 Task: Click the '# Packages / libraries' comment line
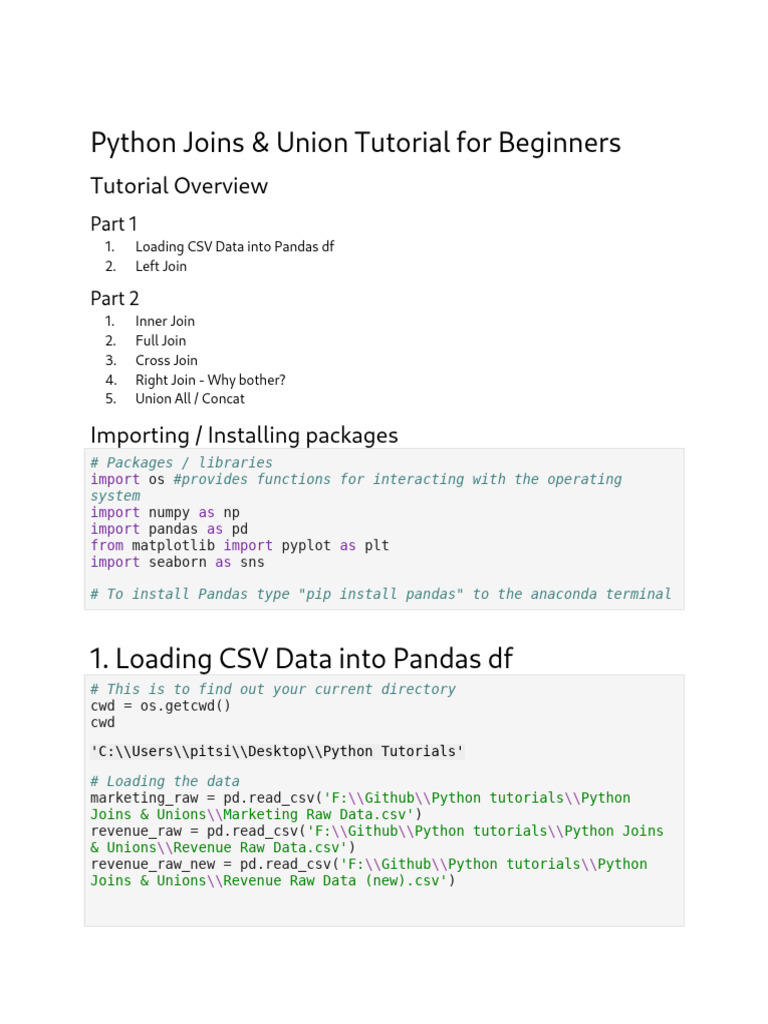181,463
